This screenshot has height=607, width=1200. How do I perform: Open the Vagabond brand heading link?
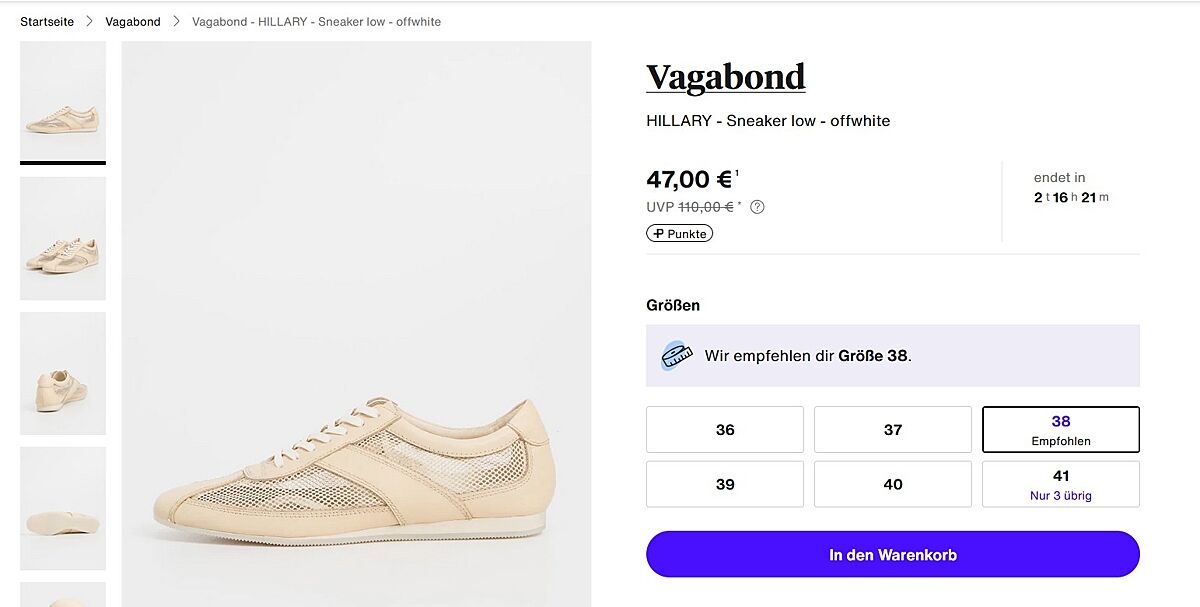(x=725, y=77)
